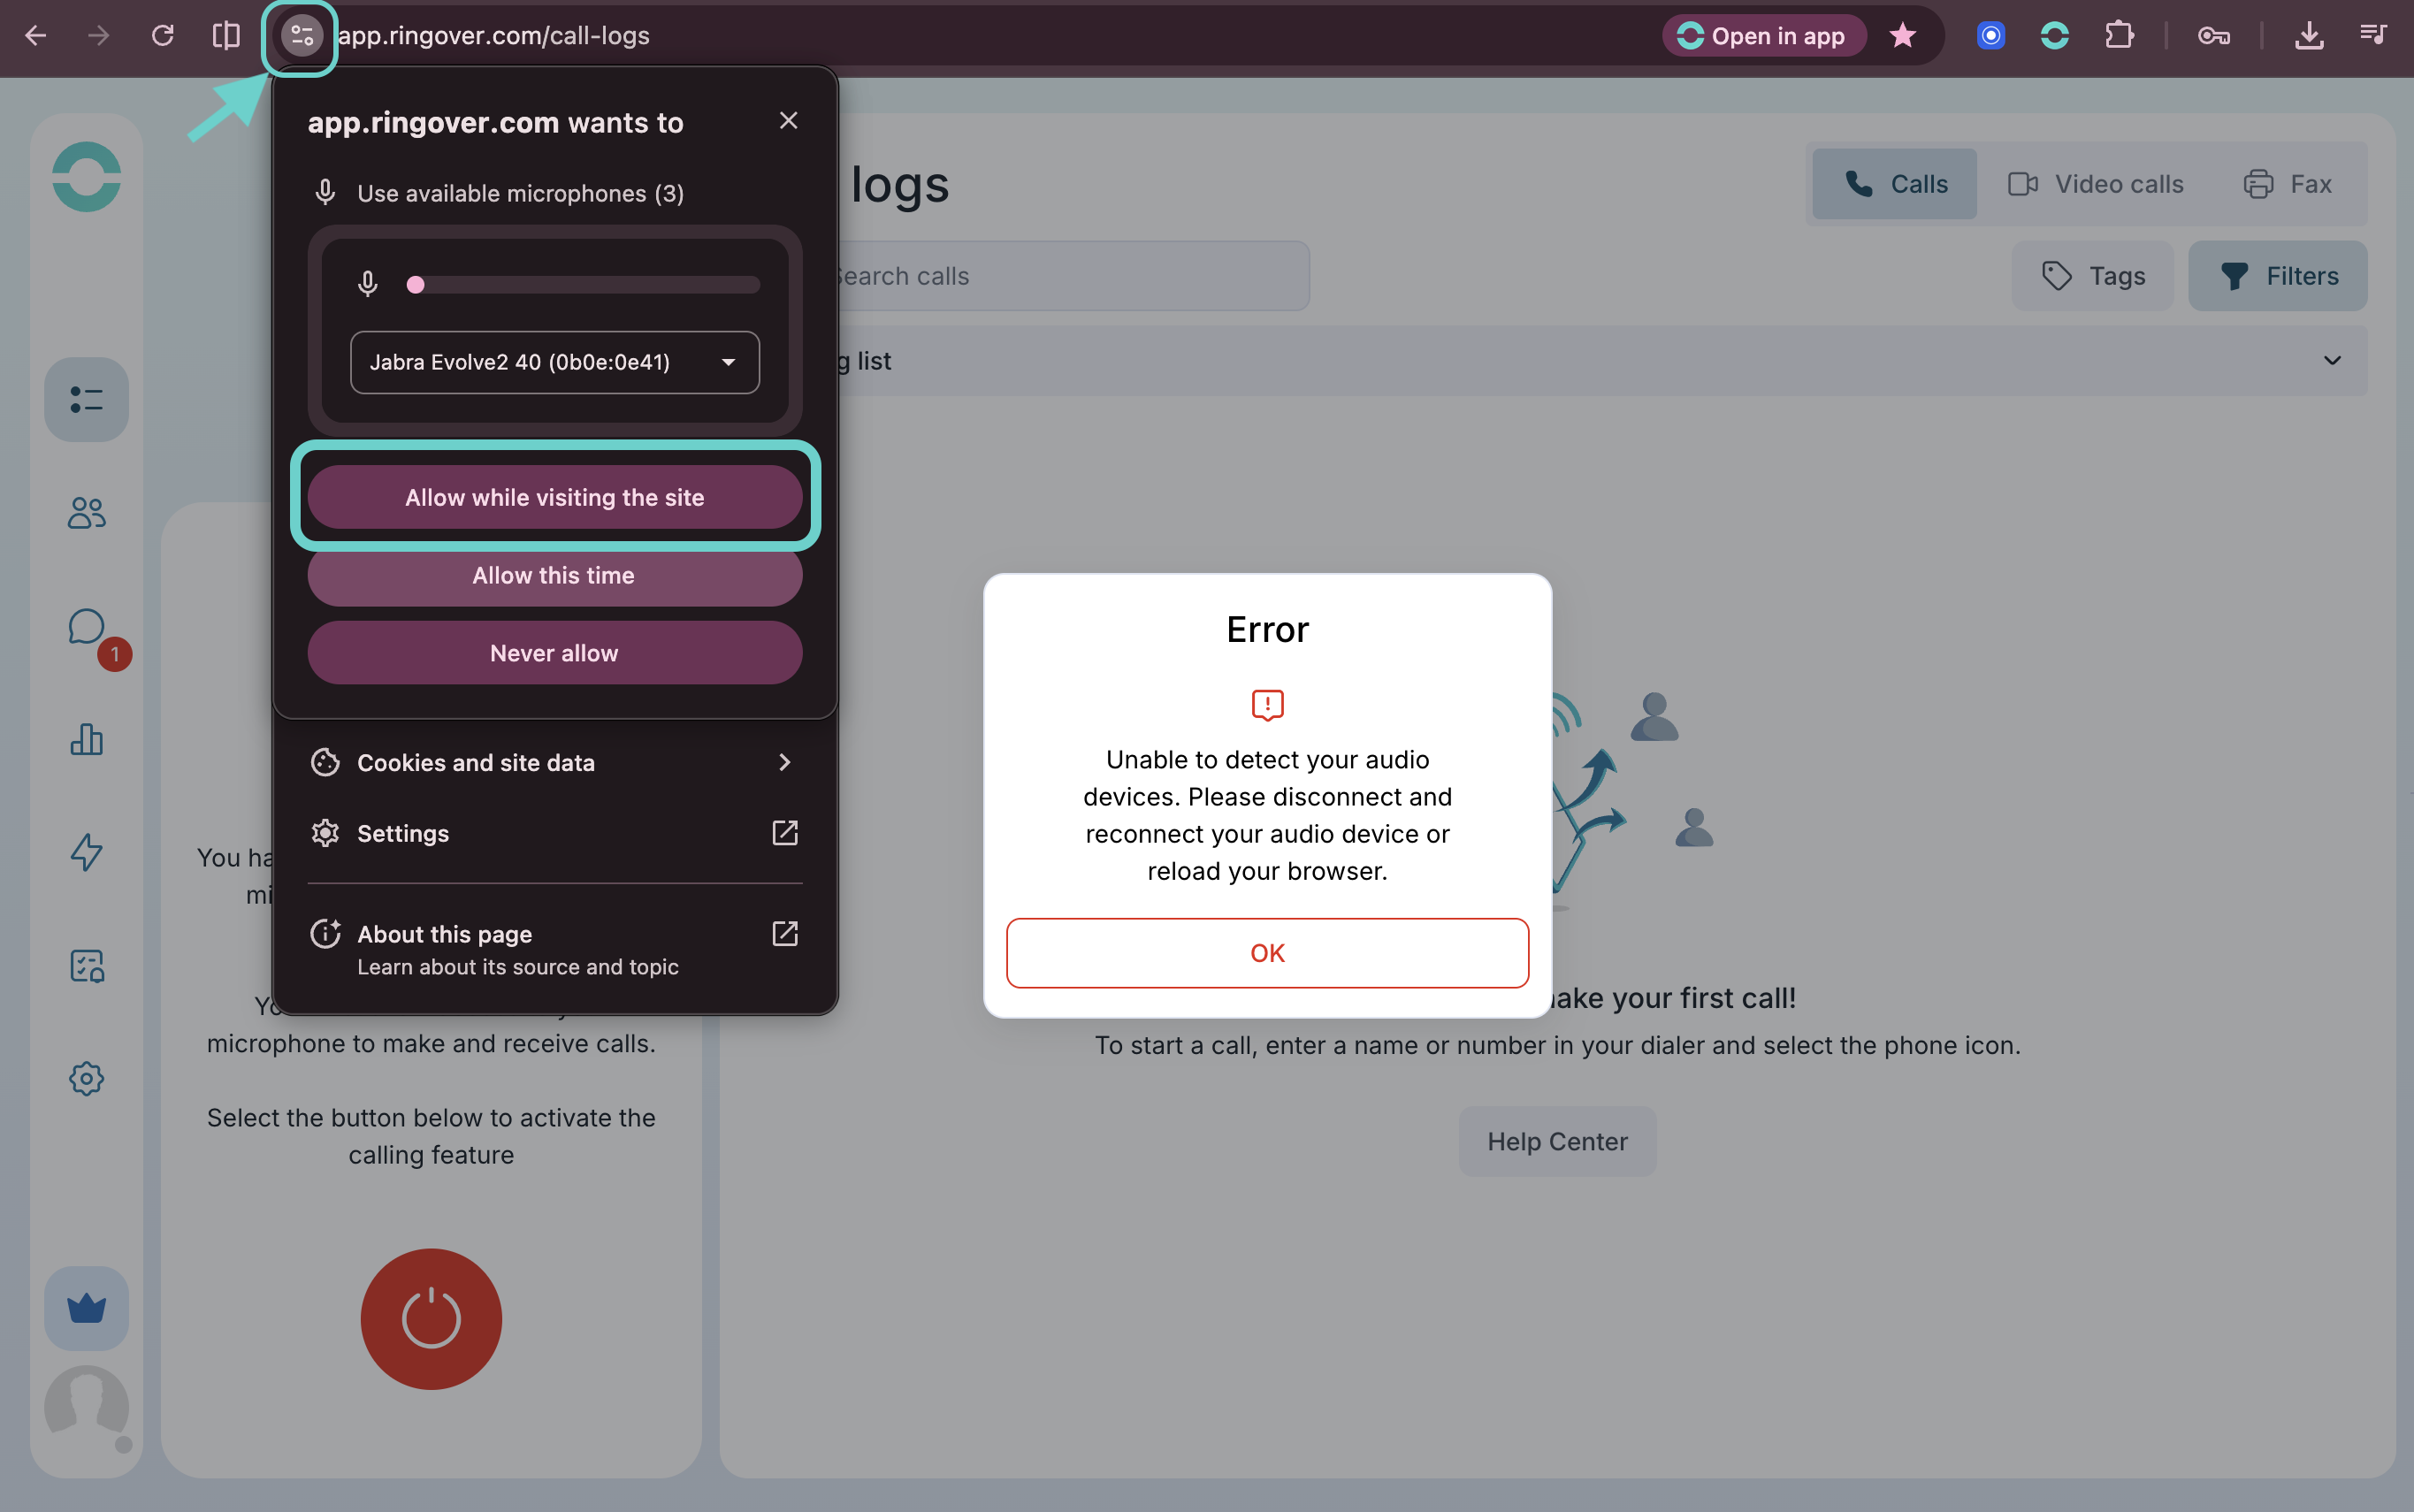Click the crown upgrade icon in sidebar
The height and width of the screenshot is (1512, 2414).
coord(87,1309)
